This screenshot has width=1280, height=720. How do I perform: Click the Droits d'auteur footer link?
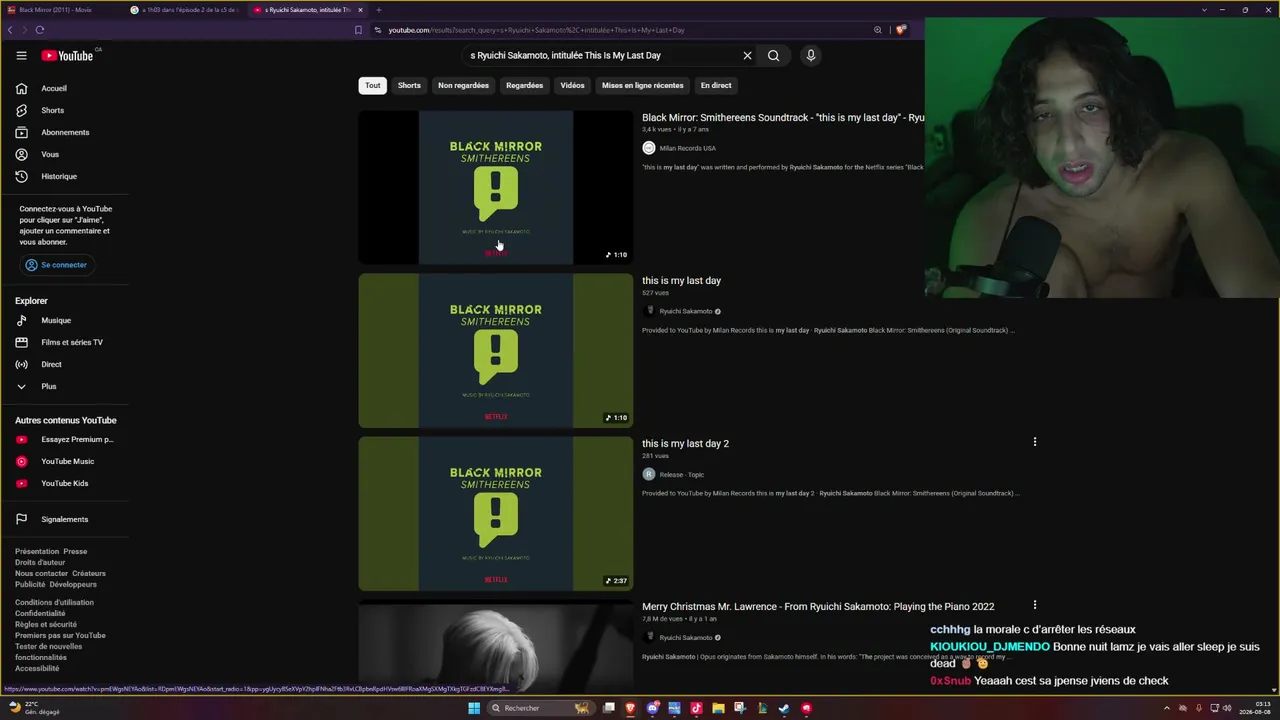coord(40,562)
